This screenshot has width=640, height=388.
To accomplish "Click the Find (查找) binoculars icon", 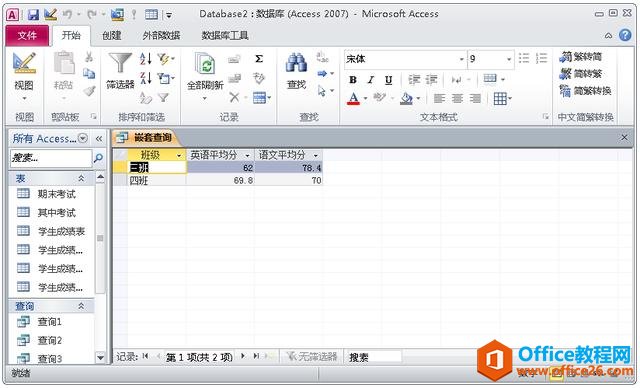I will [296, 63].
